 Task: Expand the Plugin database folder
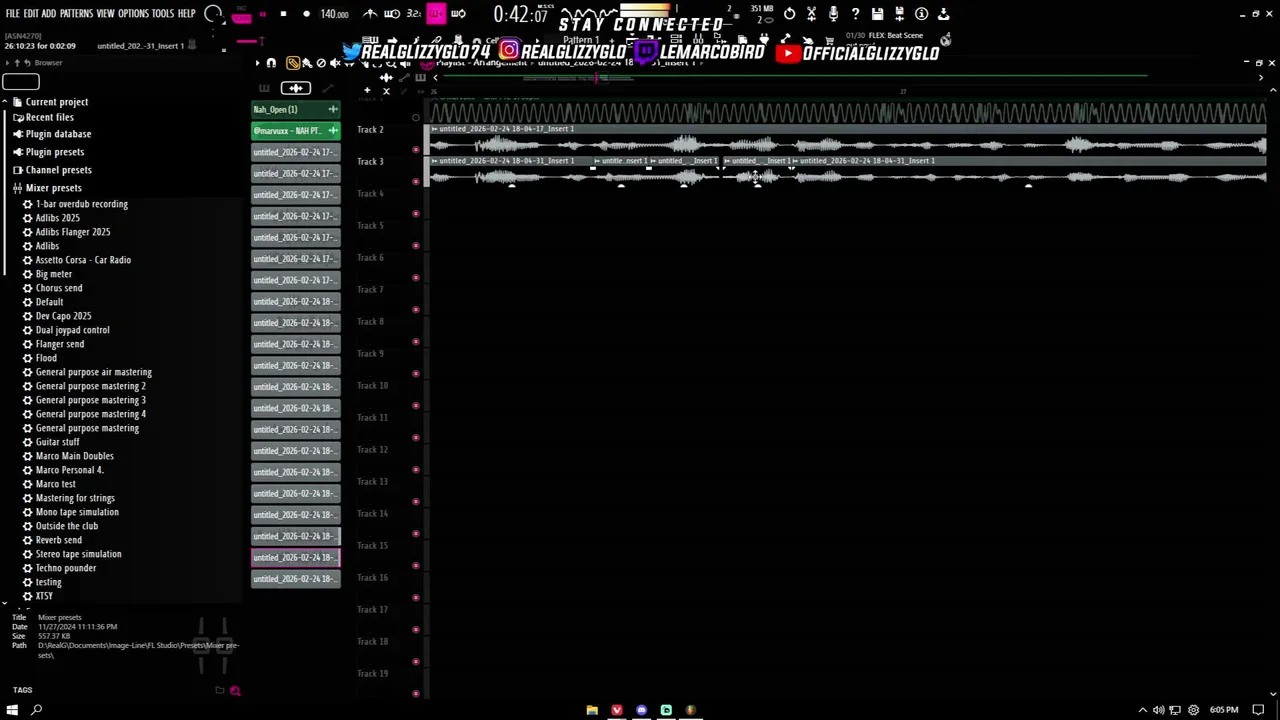pos(58,134)
